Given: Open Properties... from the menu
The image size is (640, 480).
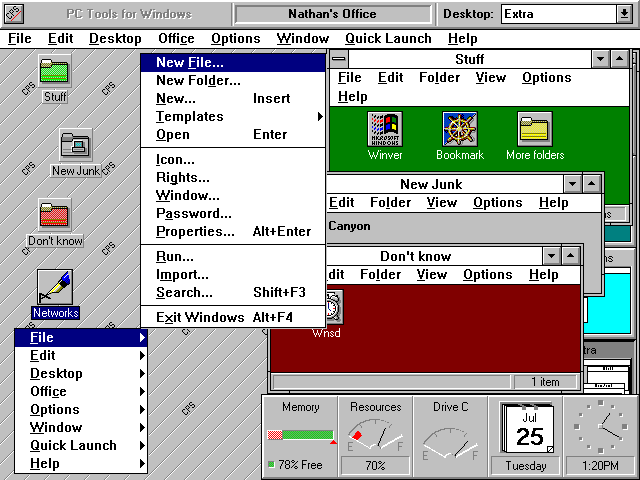Looking at the screenshot, I should tap(233, 231).
